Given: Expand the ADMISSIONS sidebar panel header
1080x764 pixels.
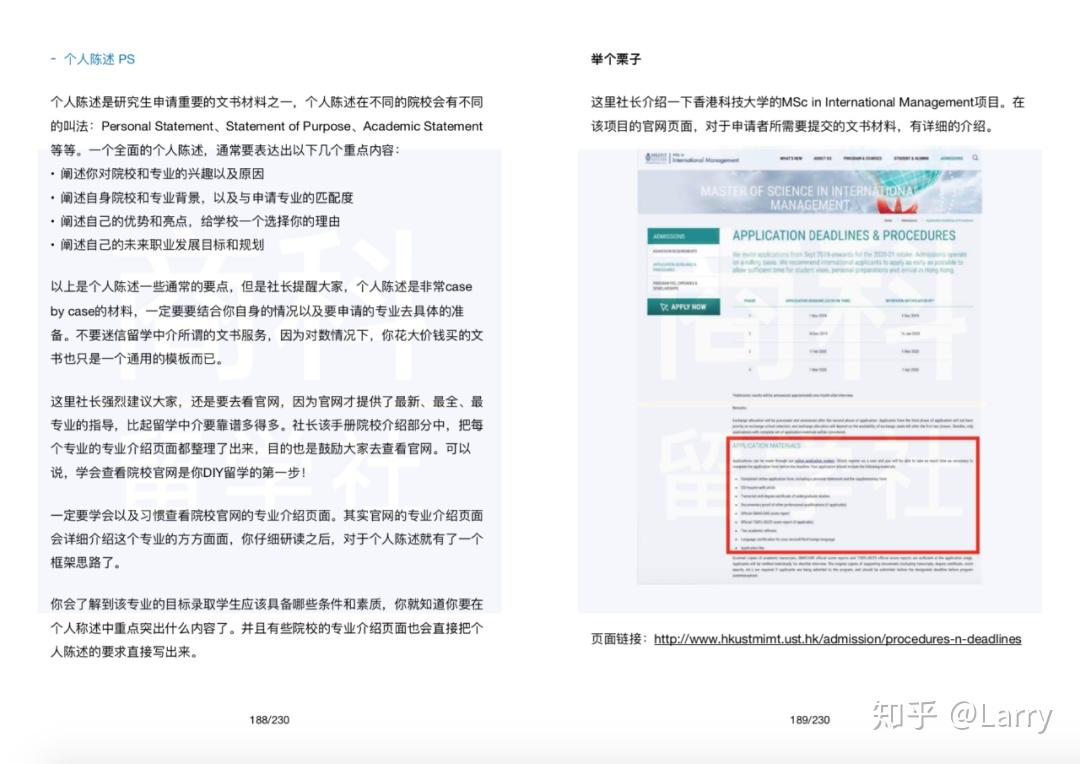Looking at the screenshot, I should 670,236.
